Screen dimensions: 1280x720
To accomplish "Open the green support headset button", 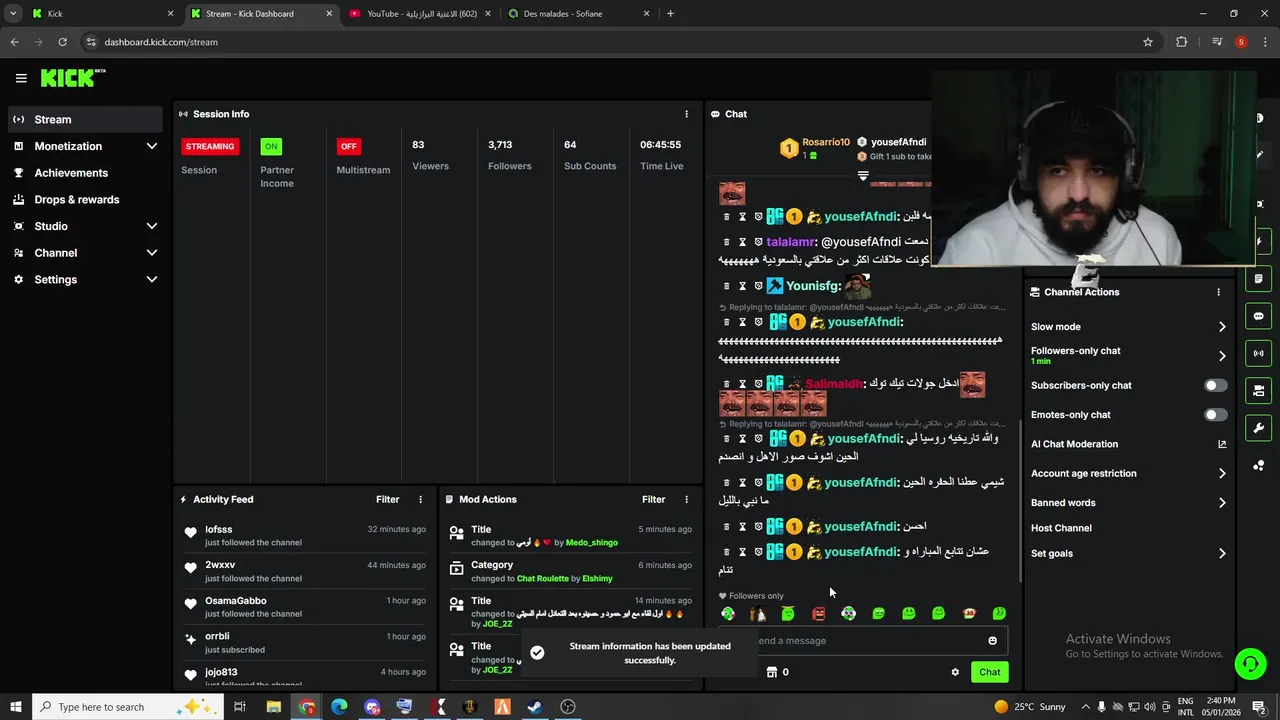I will 1249,663.
